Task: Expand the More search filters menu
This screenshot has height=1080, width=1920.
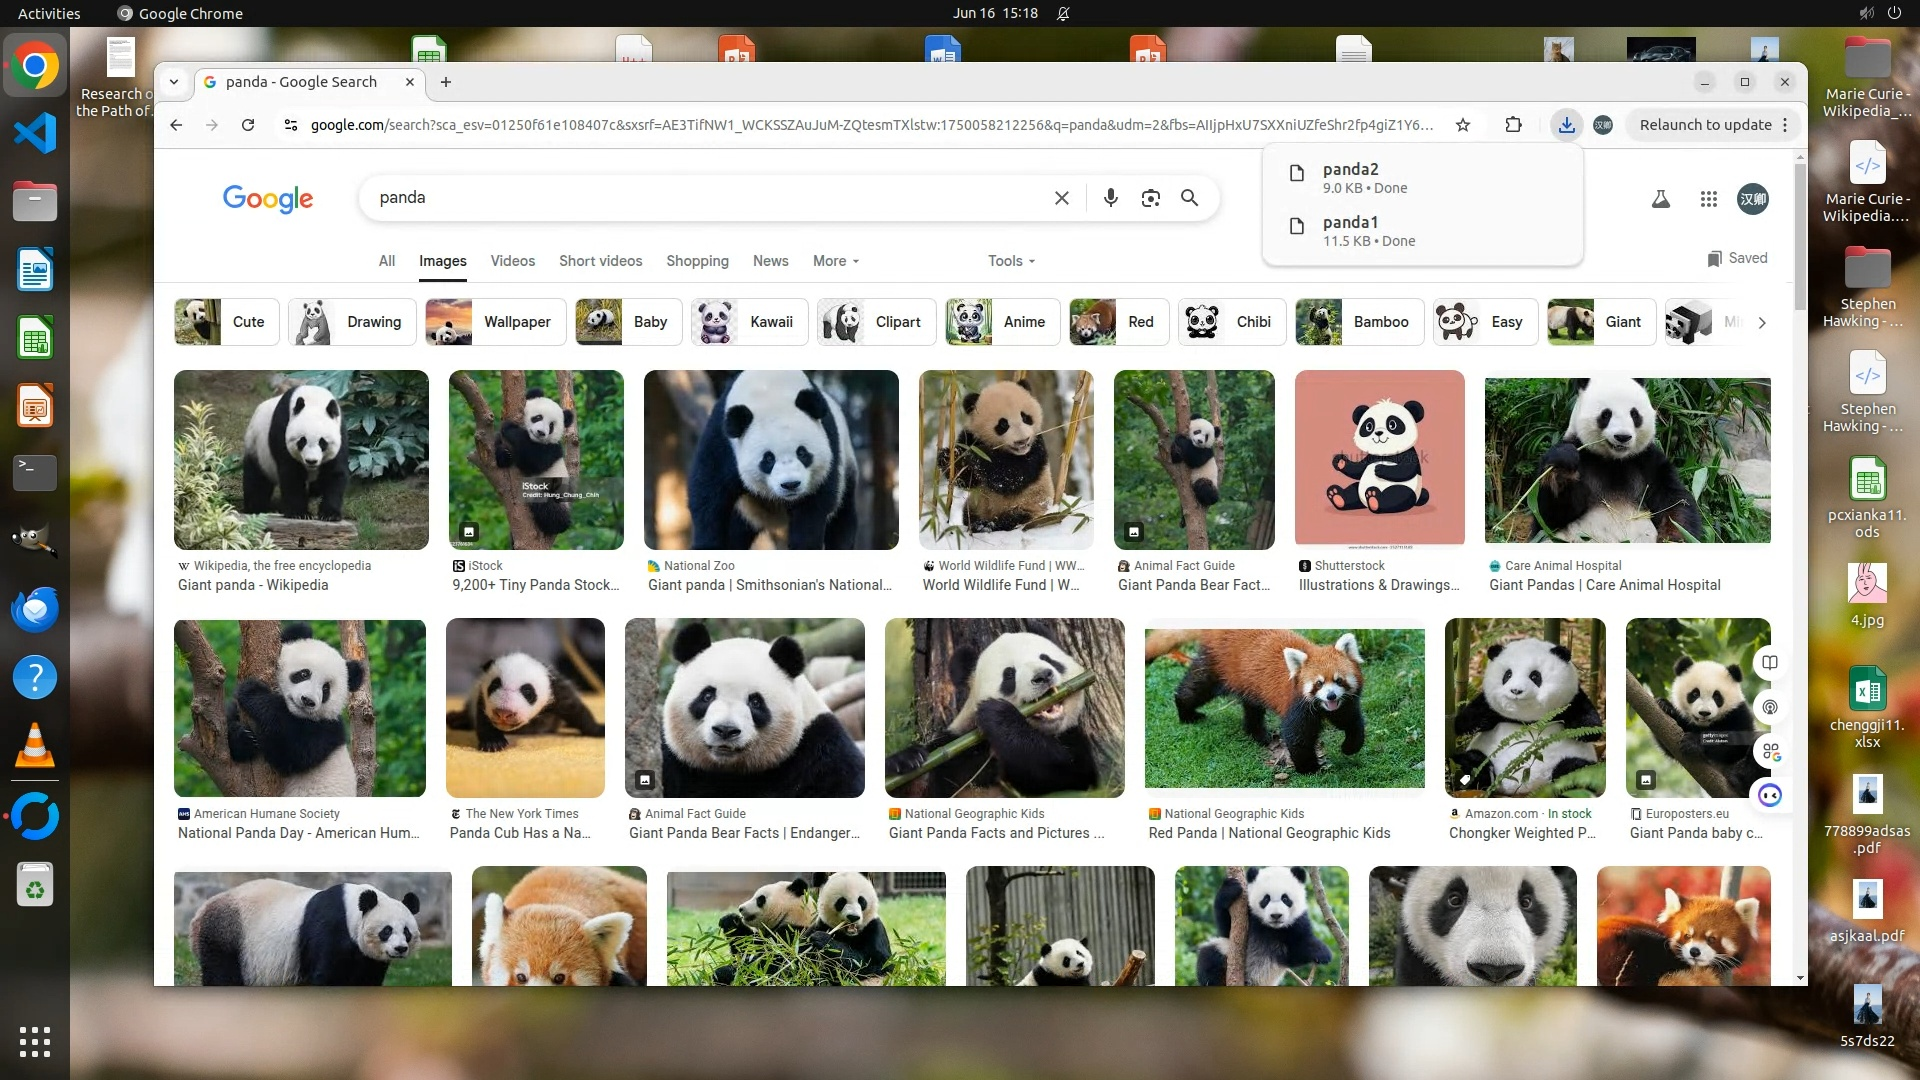Action: [x=835, y=261]
